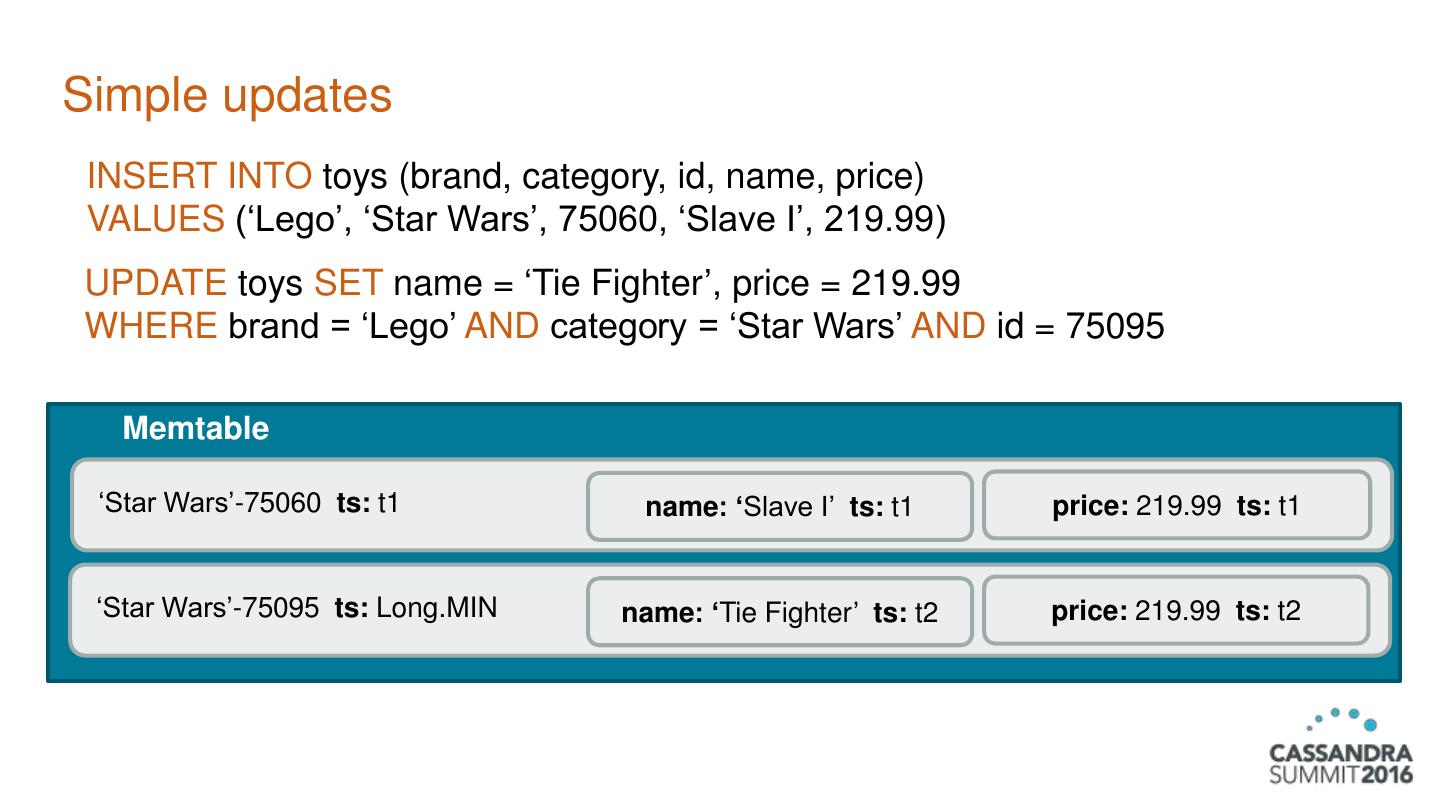Click the AND keyword before category

[x=502, y=326]
